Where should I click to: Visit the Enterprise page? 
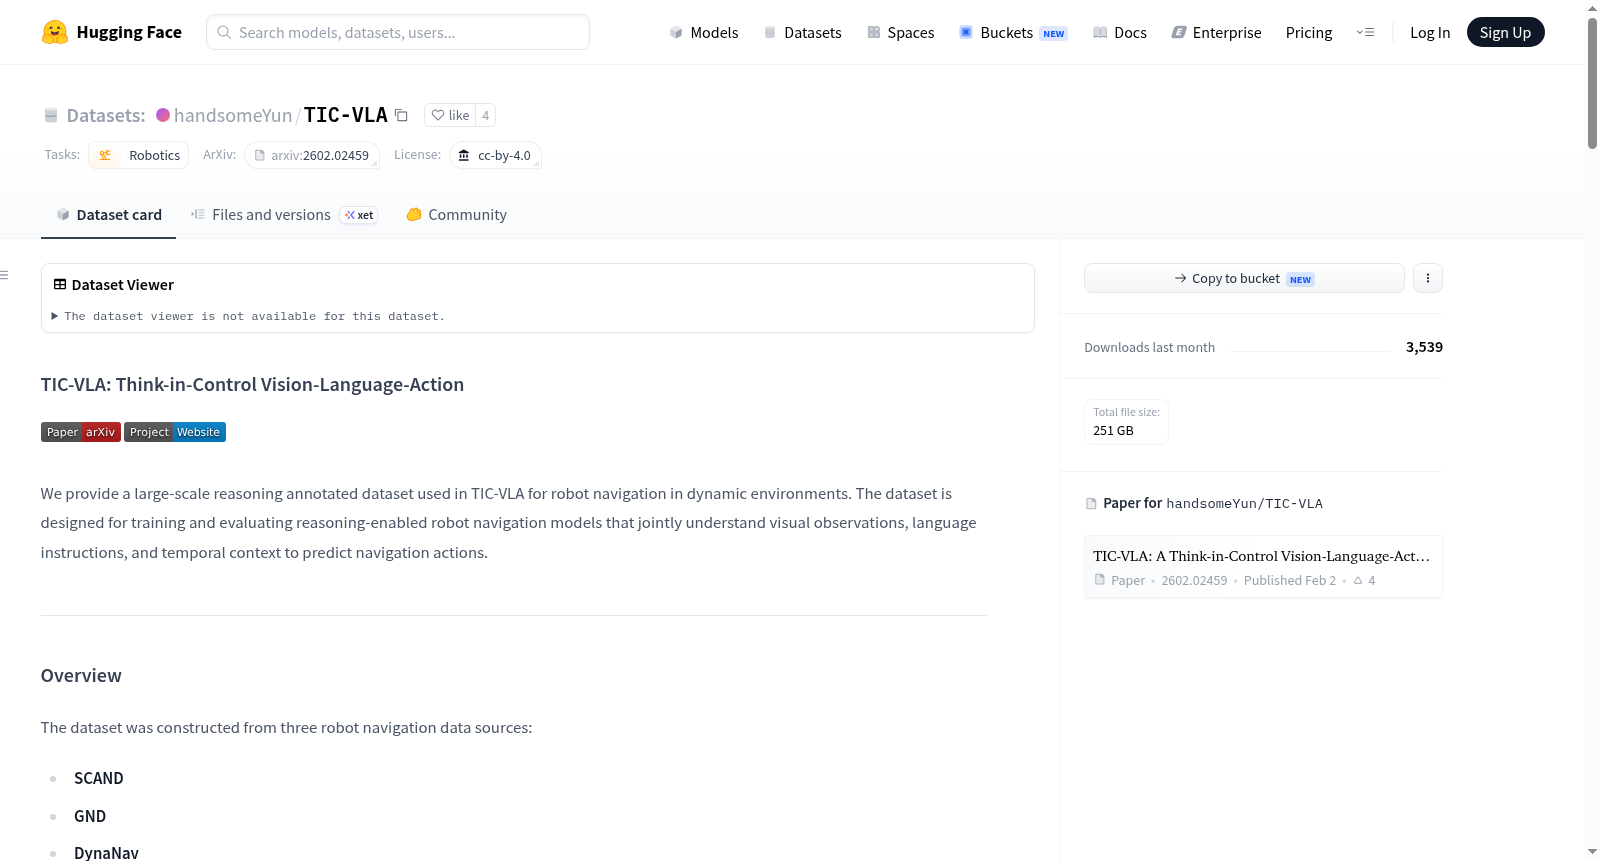click(1216, 32)
